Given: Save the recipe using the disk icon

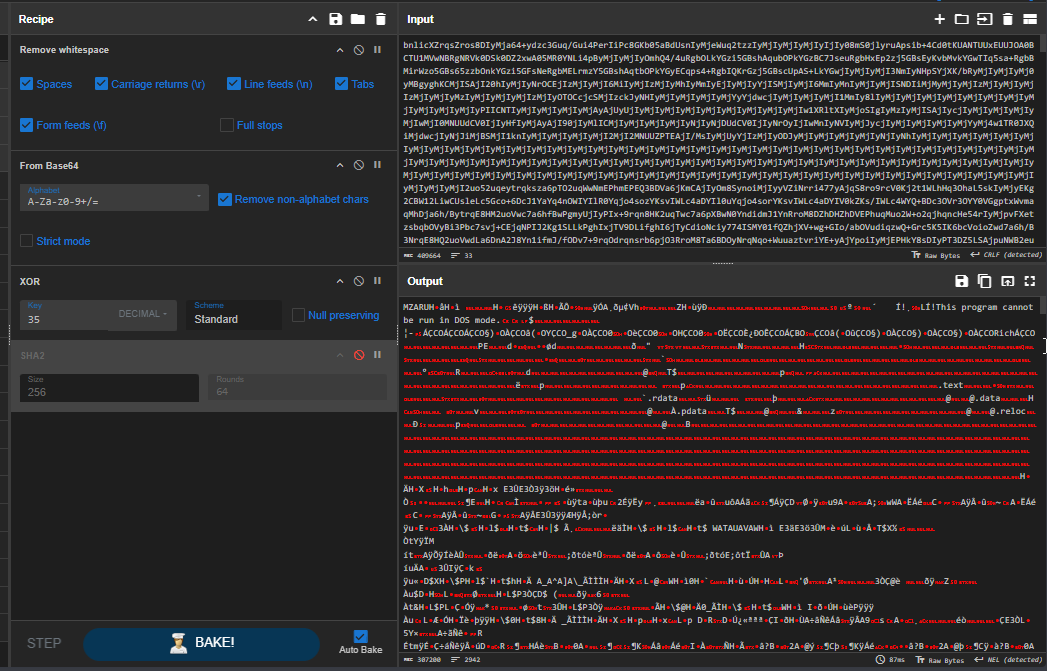Looking at the screenshot, I should (x=335, y=19).
